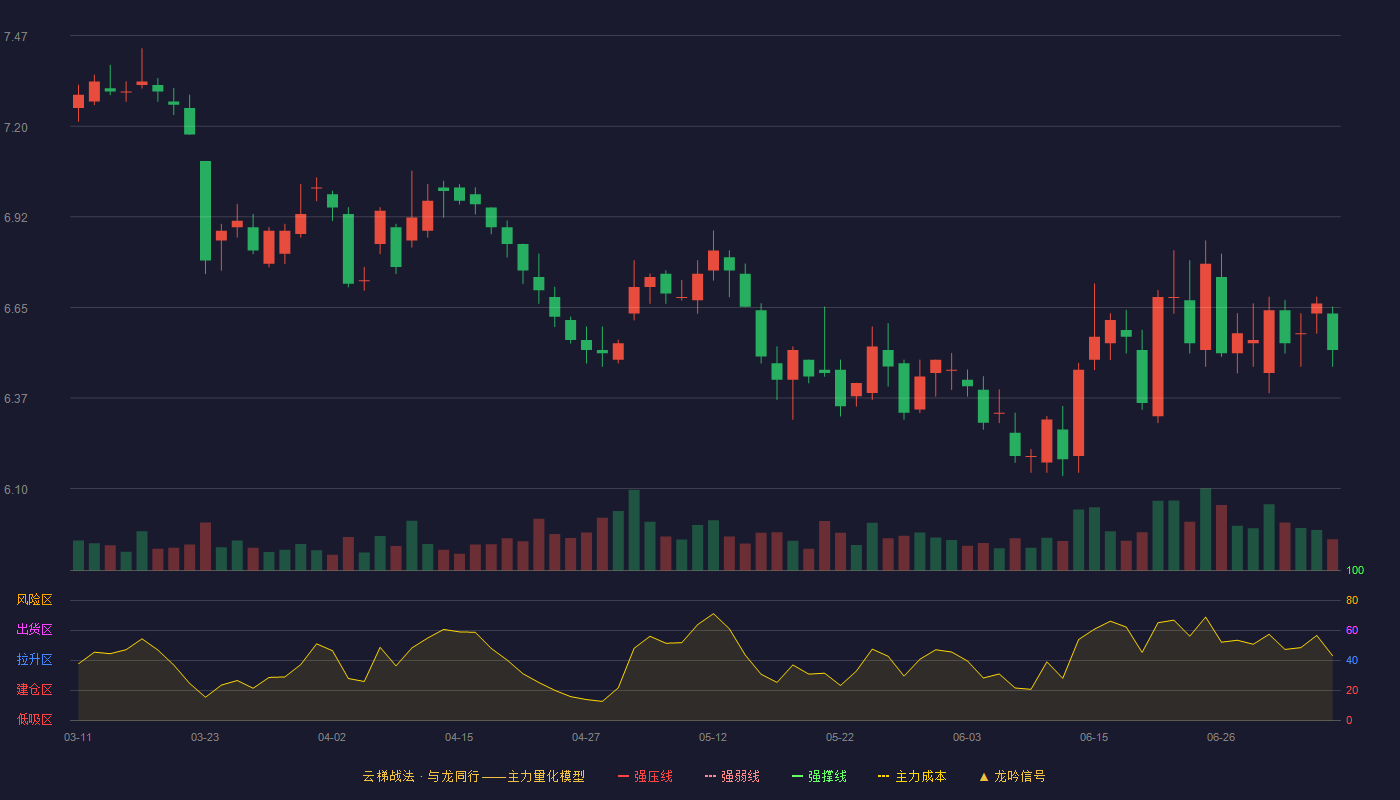The height and width of the screenshot is (800, 1400).
Task: Click the 低吸区 zone label
Action: [x=34, y=719]
